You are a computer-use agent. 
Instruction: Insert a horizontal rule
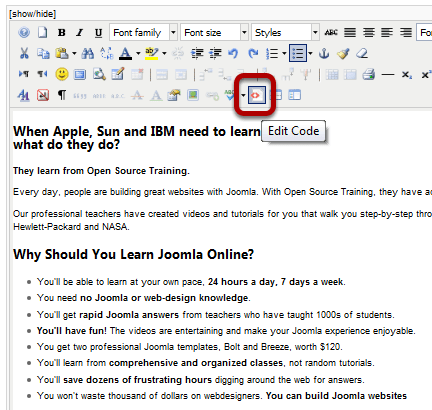pos(388,74)
